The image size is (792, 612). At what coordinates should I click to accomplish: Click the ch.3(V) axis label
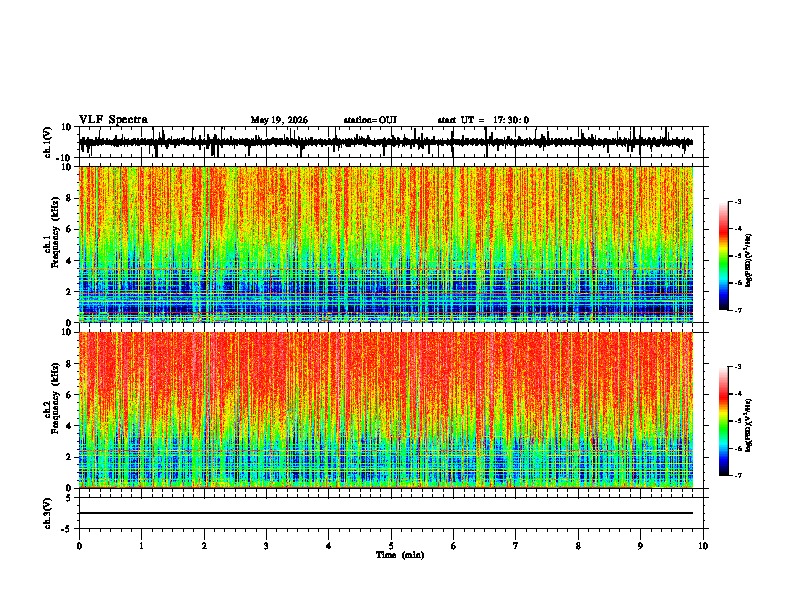pos(48,513)
